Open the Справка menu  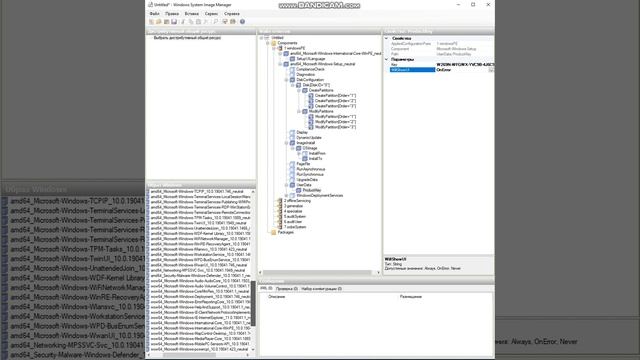(x=231, y=13)
